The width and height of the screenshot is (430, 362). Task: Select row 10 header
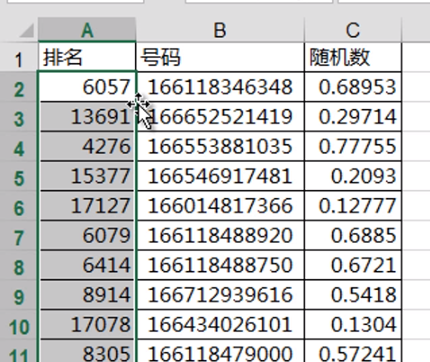point(19,325)
